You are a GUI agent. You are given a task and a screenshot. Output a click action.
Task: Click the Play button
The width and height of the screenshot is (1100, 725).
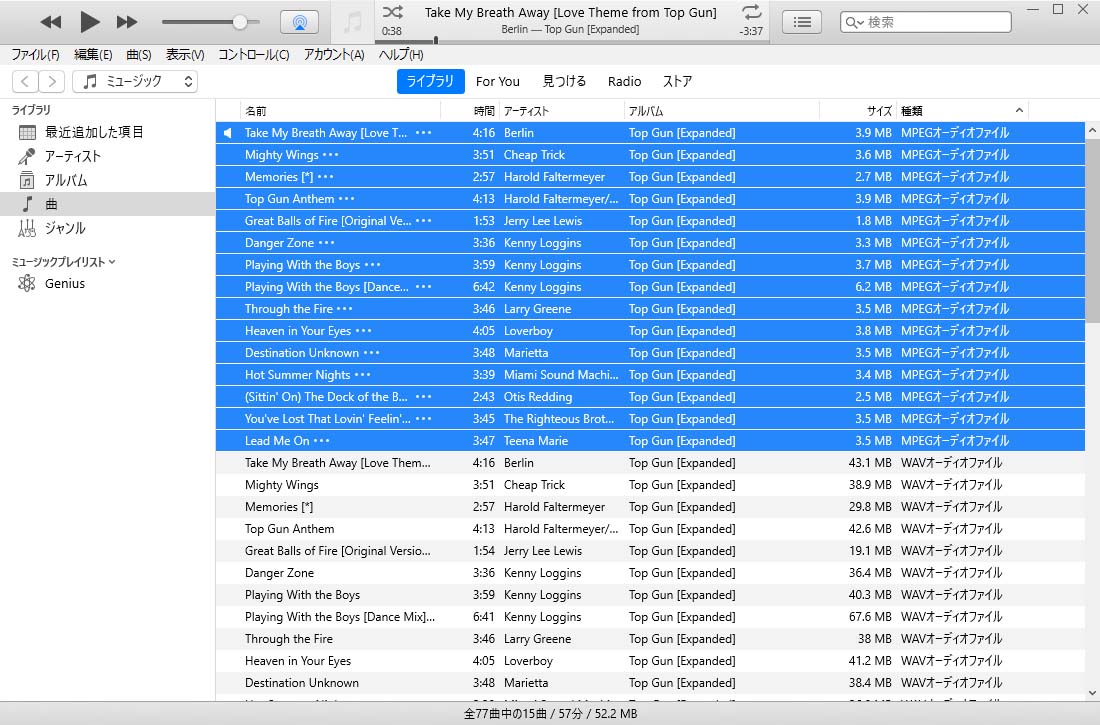(90, 21)
